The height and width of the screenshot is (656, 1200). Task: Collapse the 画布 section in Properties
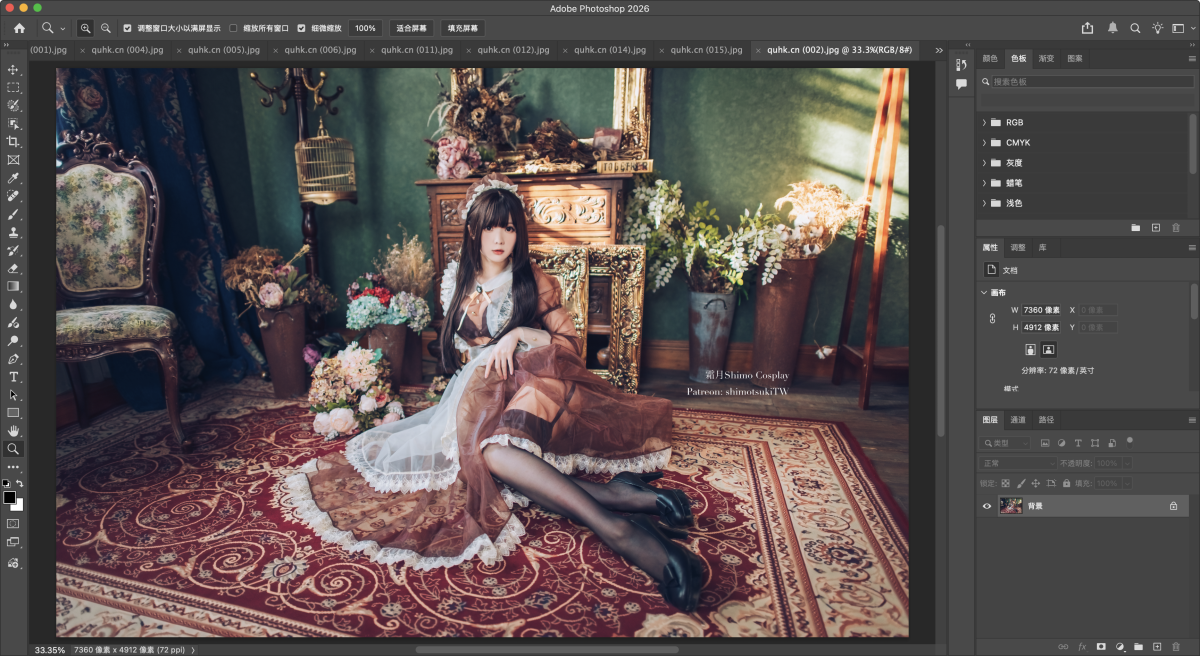[984, 293]
